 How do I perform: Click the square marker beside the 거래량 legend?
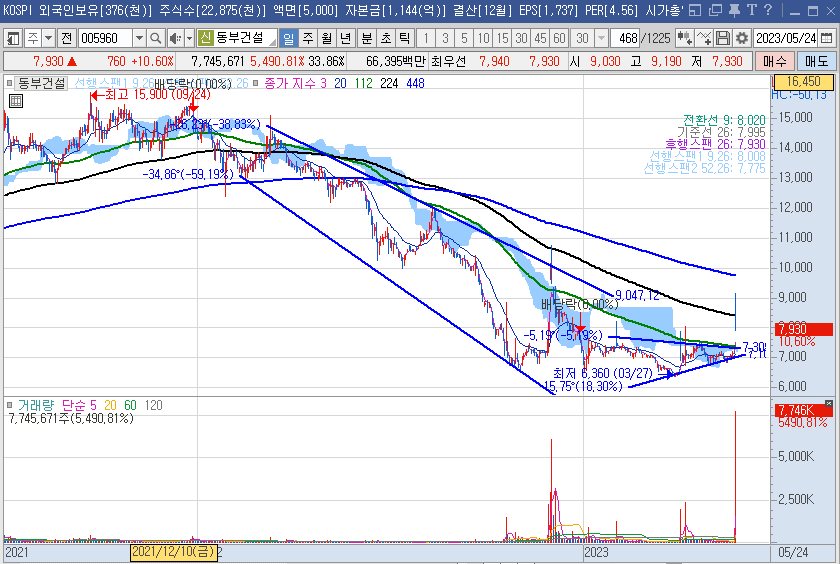[10, 405]
